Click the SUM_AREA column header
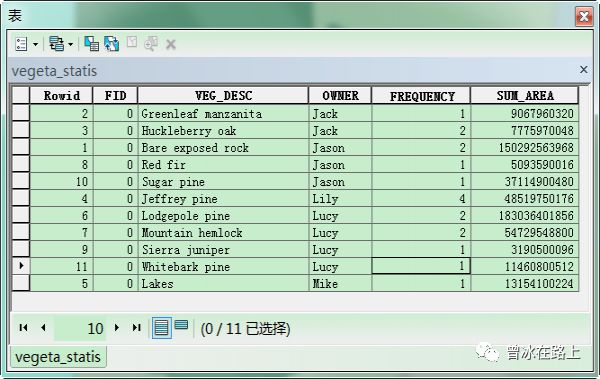Screen dimensions: 600x379 tap(525, 95)
